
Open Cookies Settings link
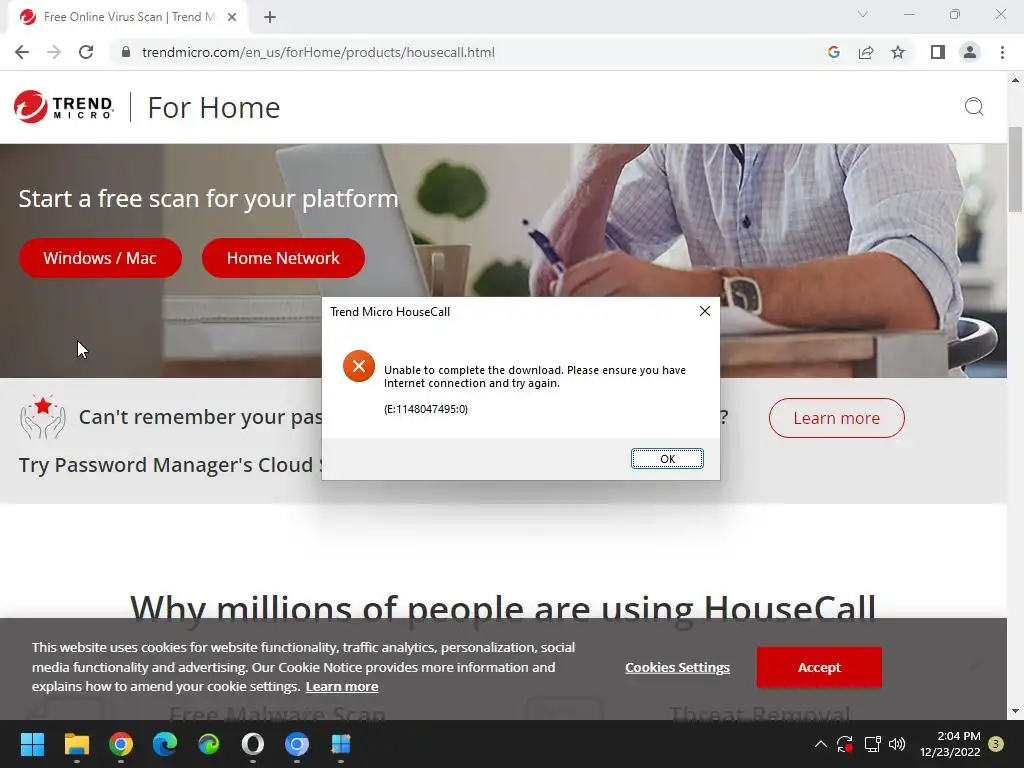(677, 667)
